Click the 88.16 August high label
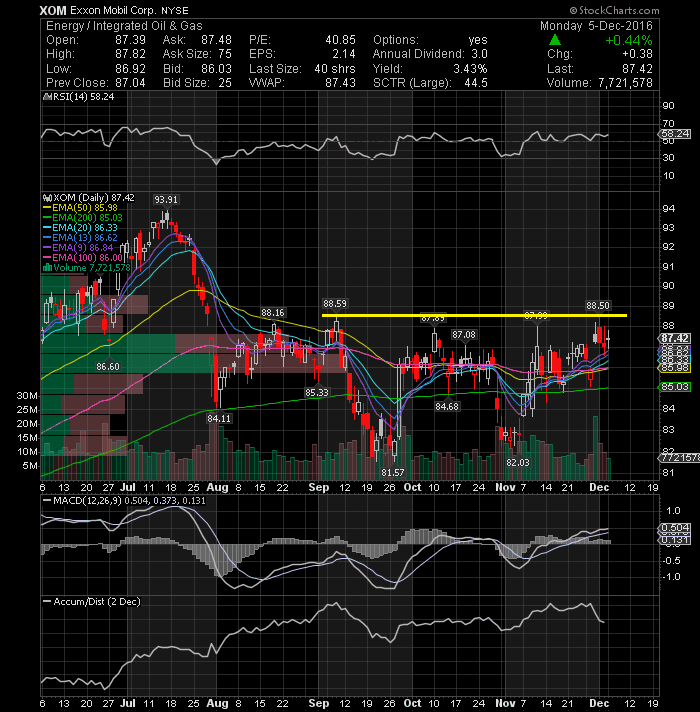 273,312
